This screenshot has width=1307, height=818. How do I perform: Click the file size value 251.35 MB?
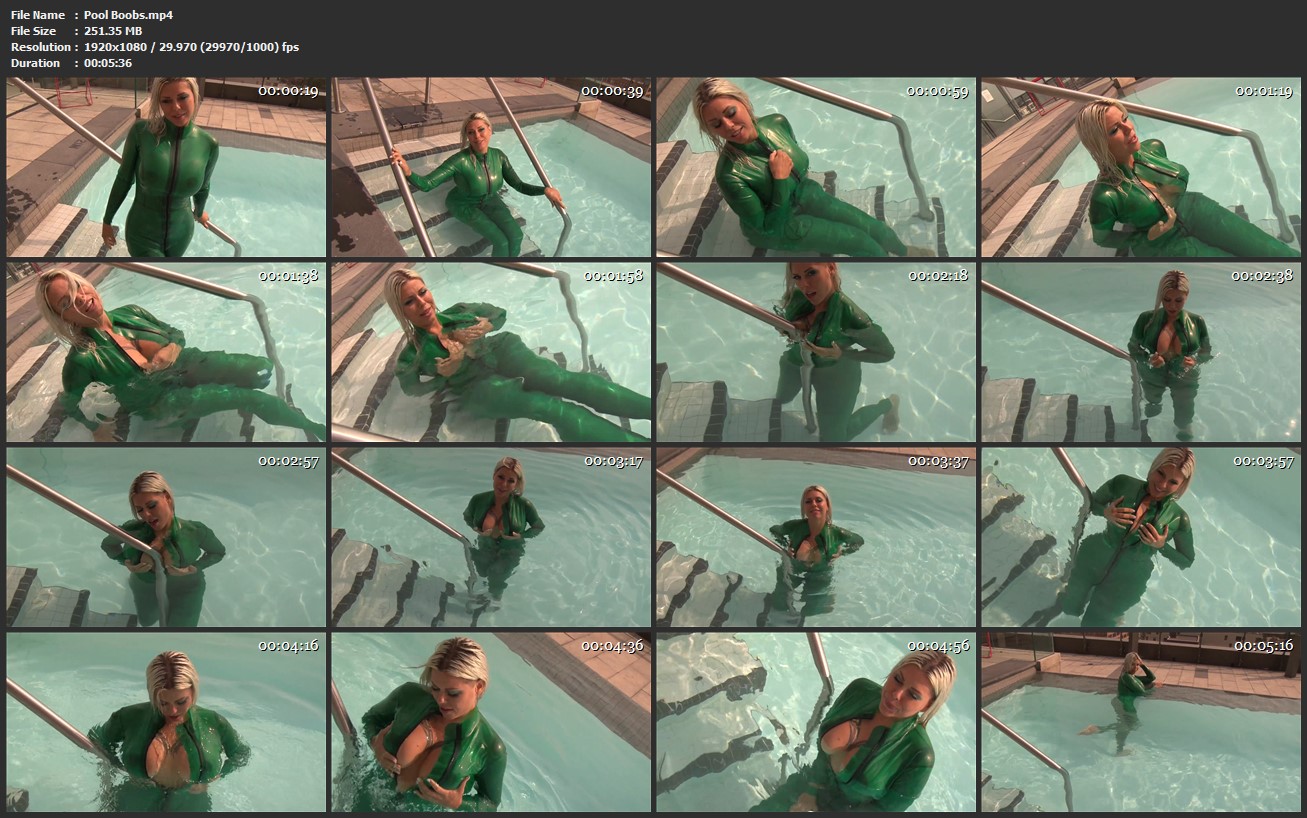tap(113, 31)
